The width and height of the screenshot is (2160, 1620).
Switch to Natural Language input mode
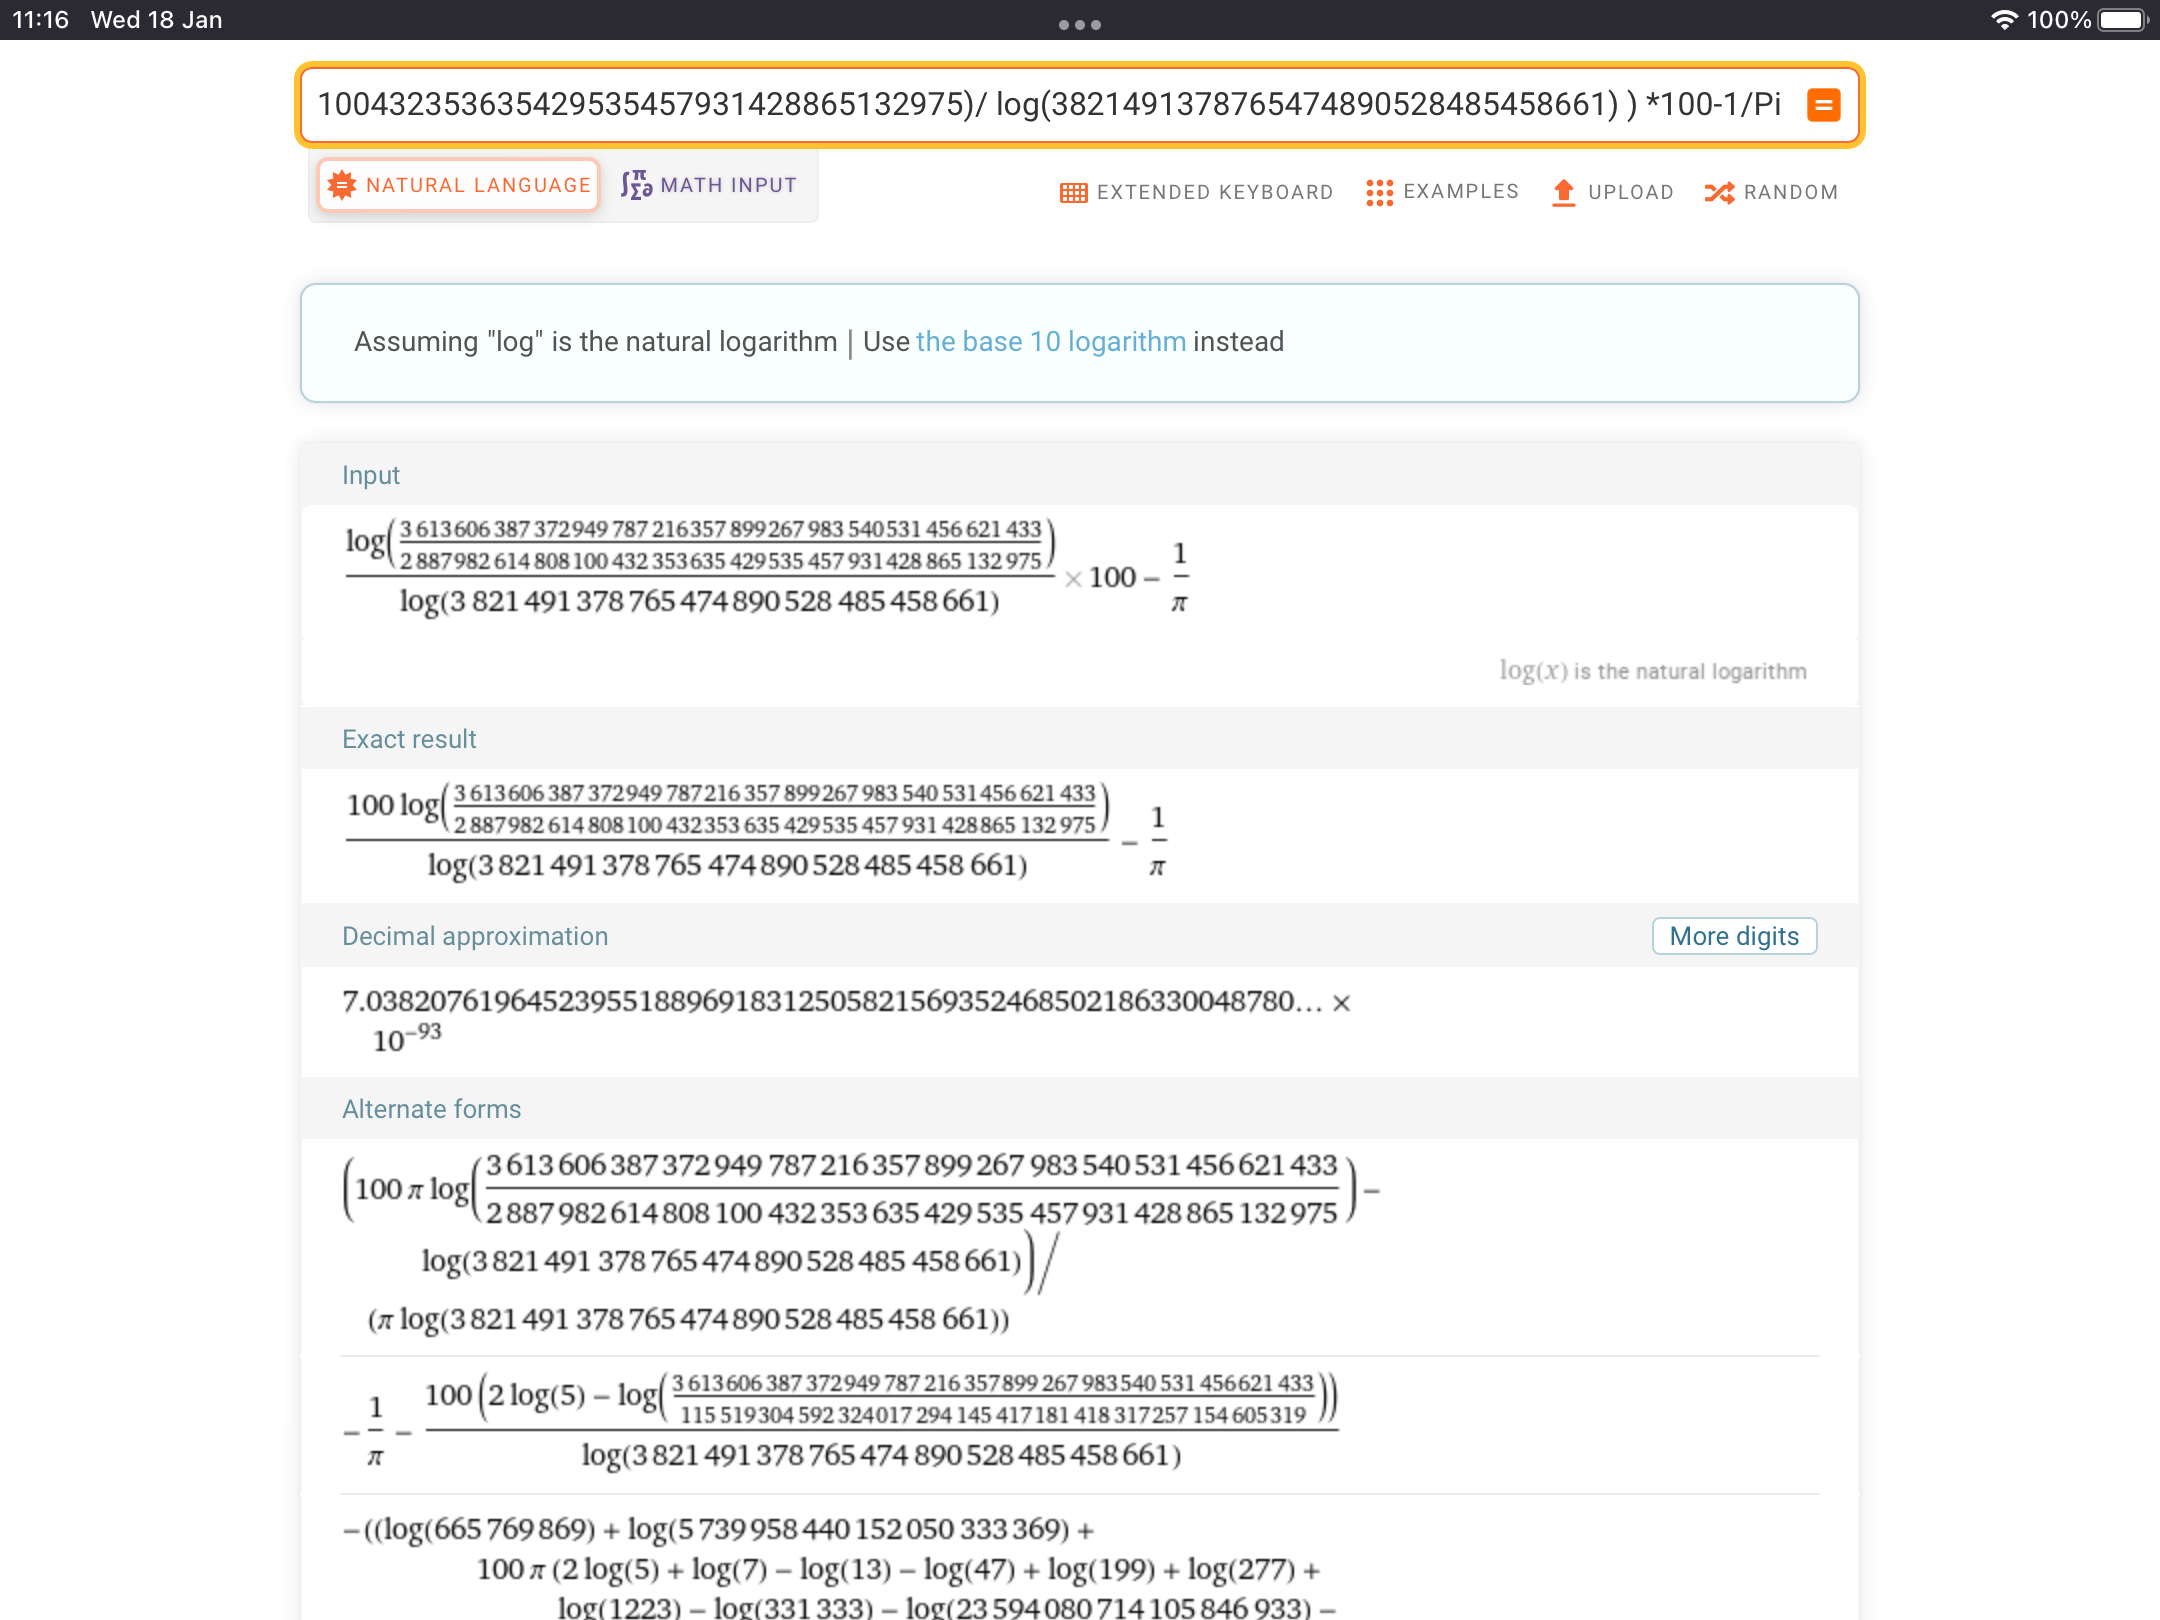478,185
